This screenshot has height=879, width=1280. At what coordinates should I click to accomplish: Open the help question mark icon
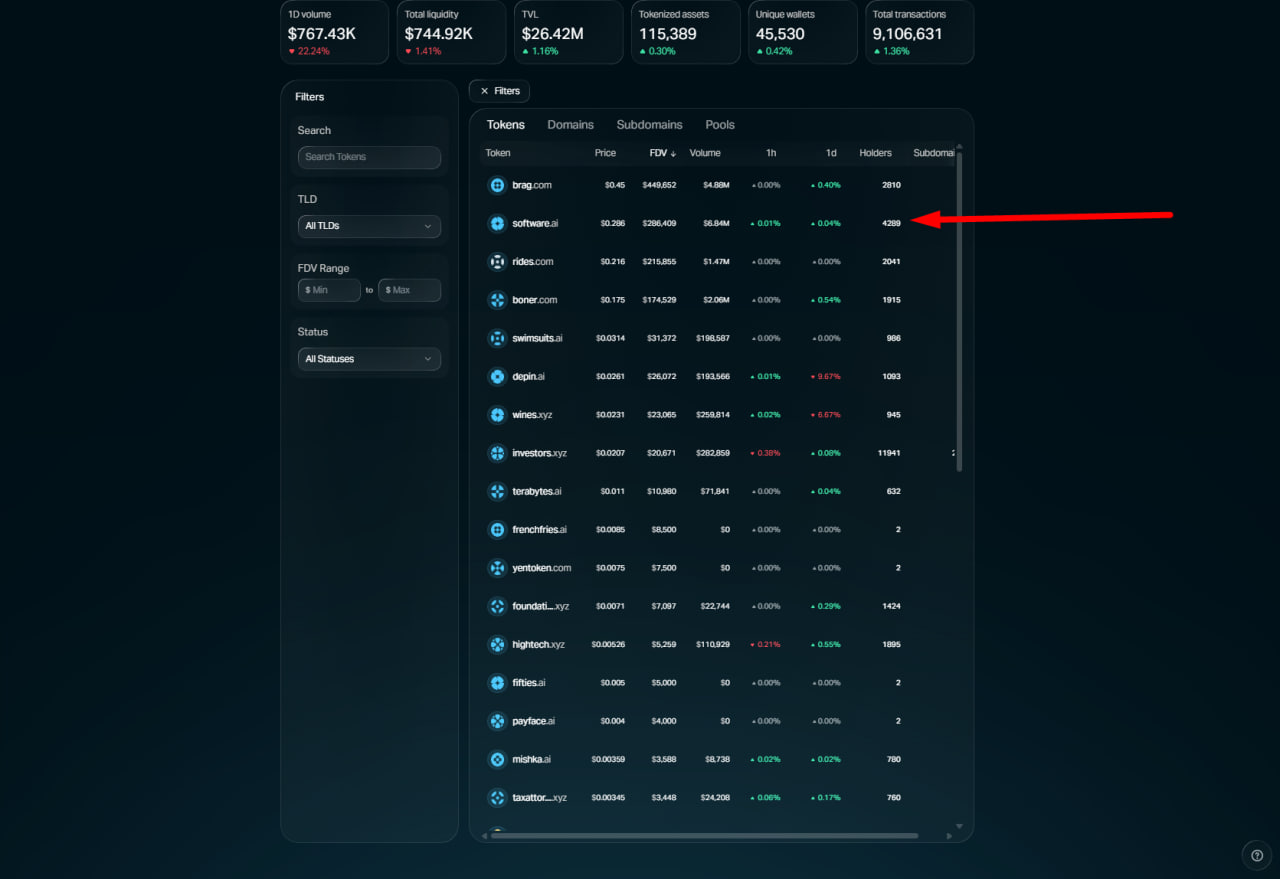(1257, 855)
